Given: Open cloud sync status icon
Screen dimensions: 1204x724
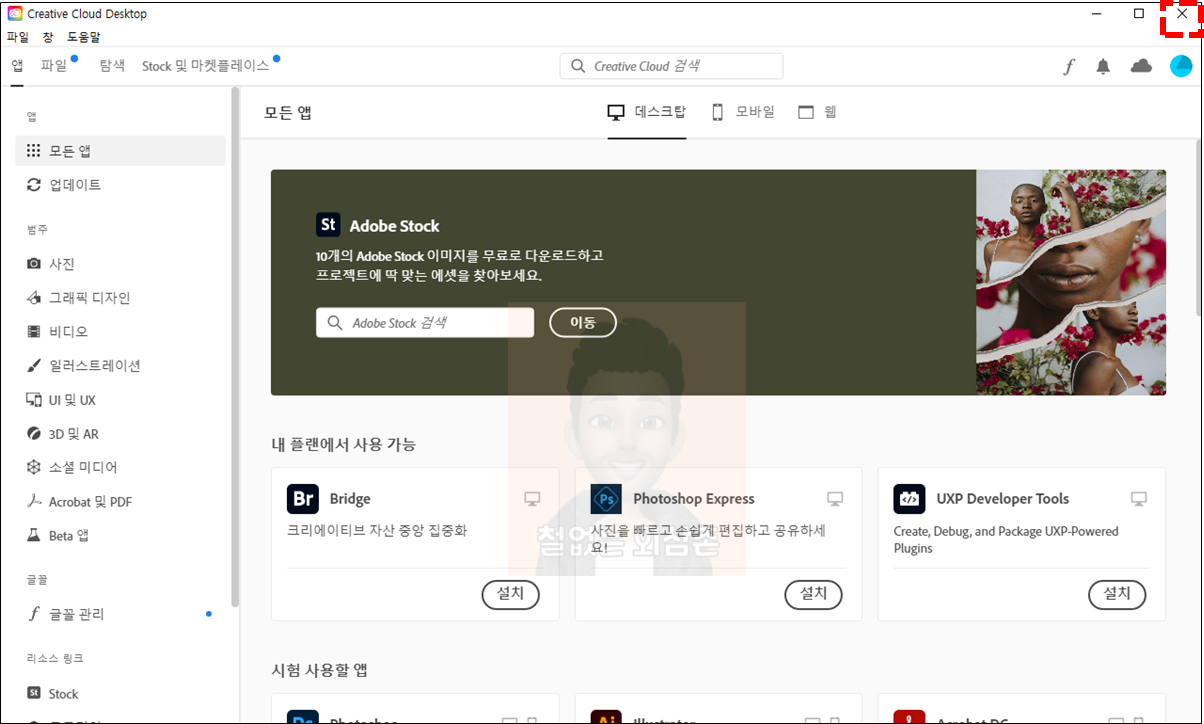Looking at the screenshot, I should [1141, 67].
